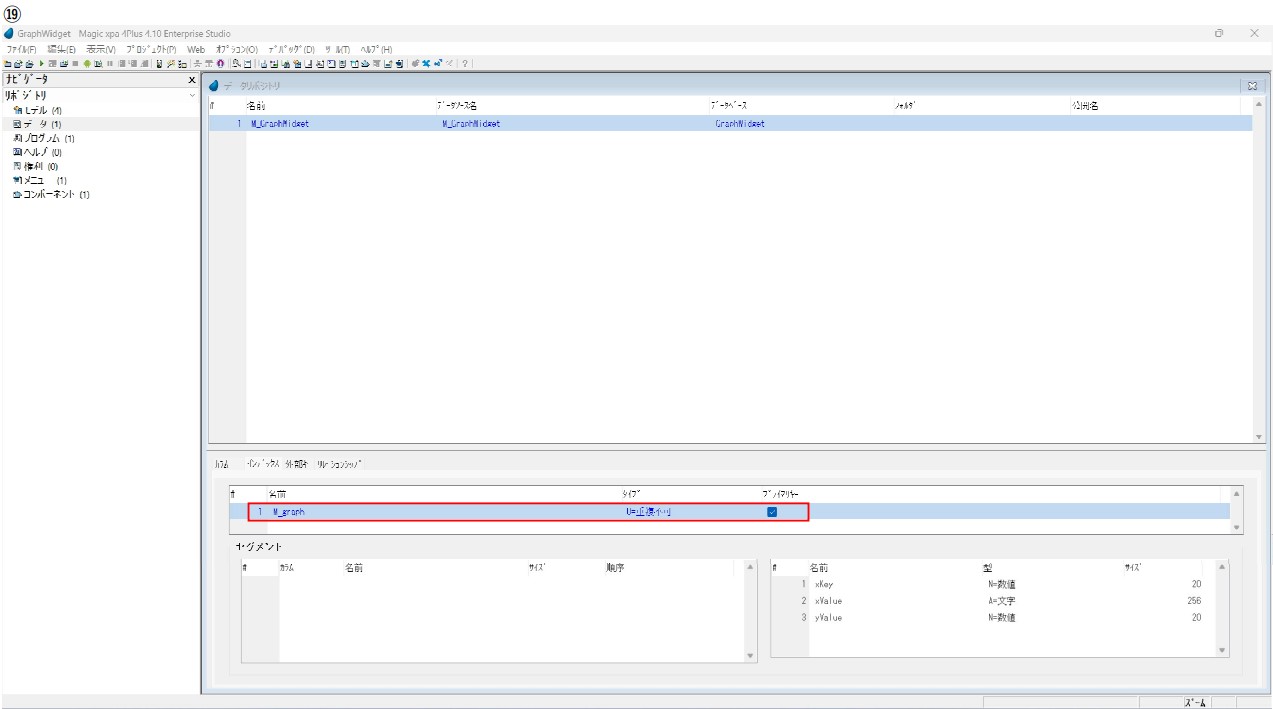
Task: Click the green bug debug toolbar icon
Action: [x=87, y=63]
